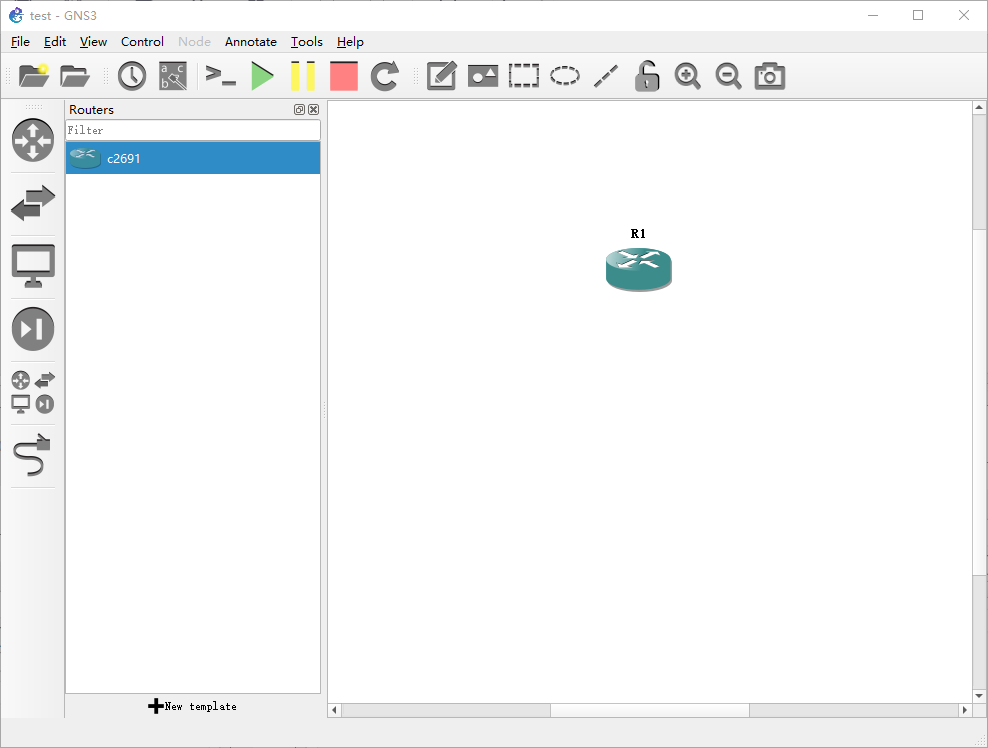Click the vertical scrollbar up arrow
The height and width of the screenshot is (748, 988).
point(979,108)
